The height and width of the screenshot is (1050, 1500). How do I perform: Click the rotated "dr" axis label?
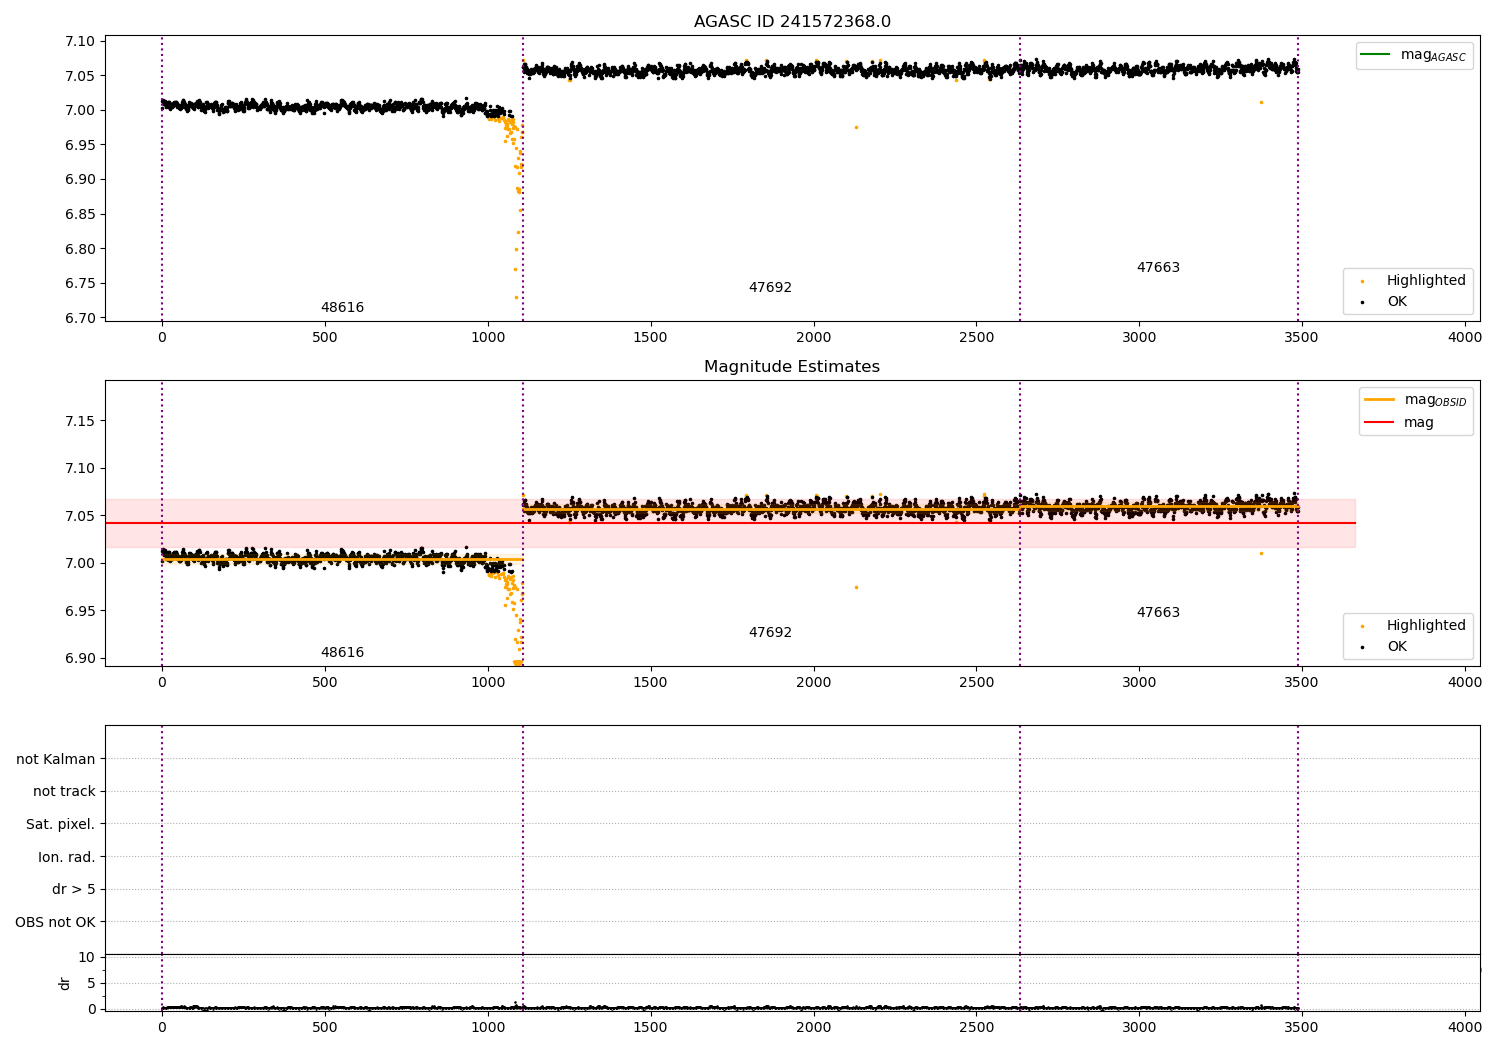[65, 983]
